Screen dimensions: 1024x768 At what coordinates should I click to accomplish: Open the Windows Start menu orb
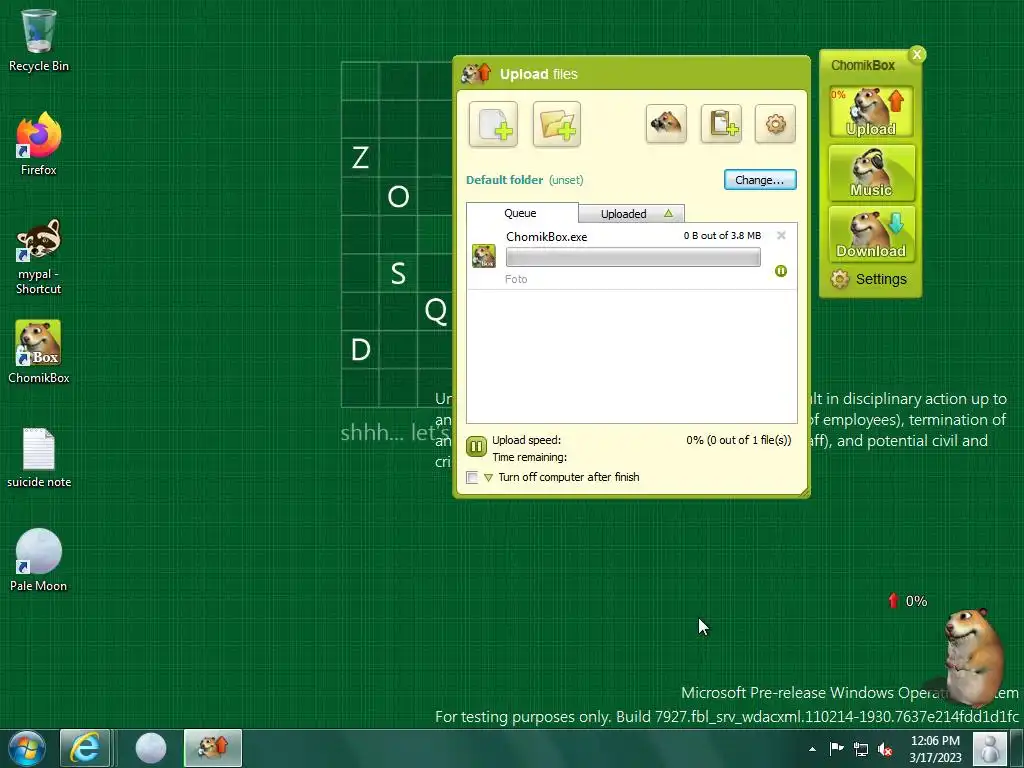pos(27,748)
